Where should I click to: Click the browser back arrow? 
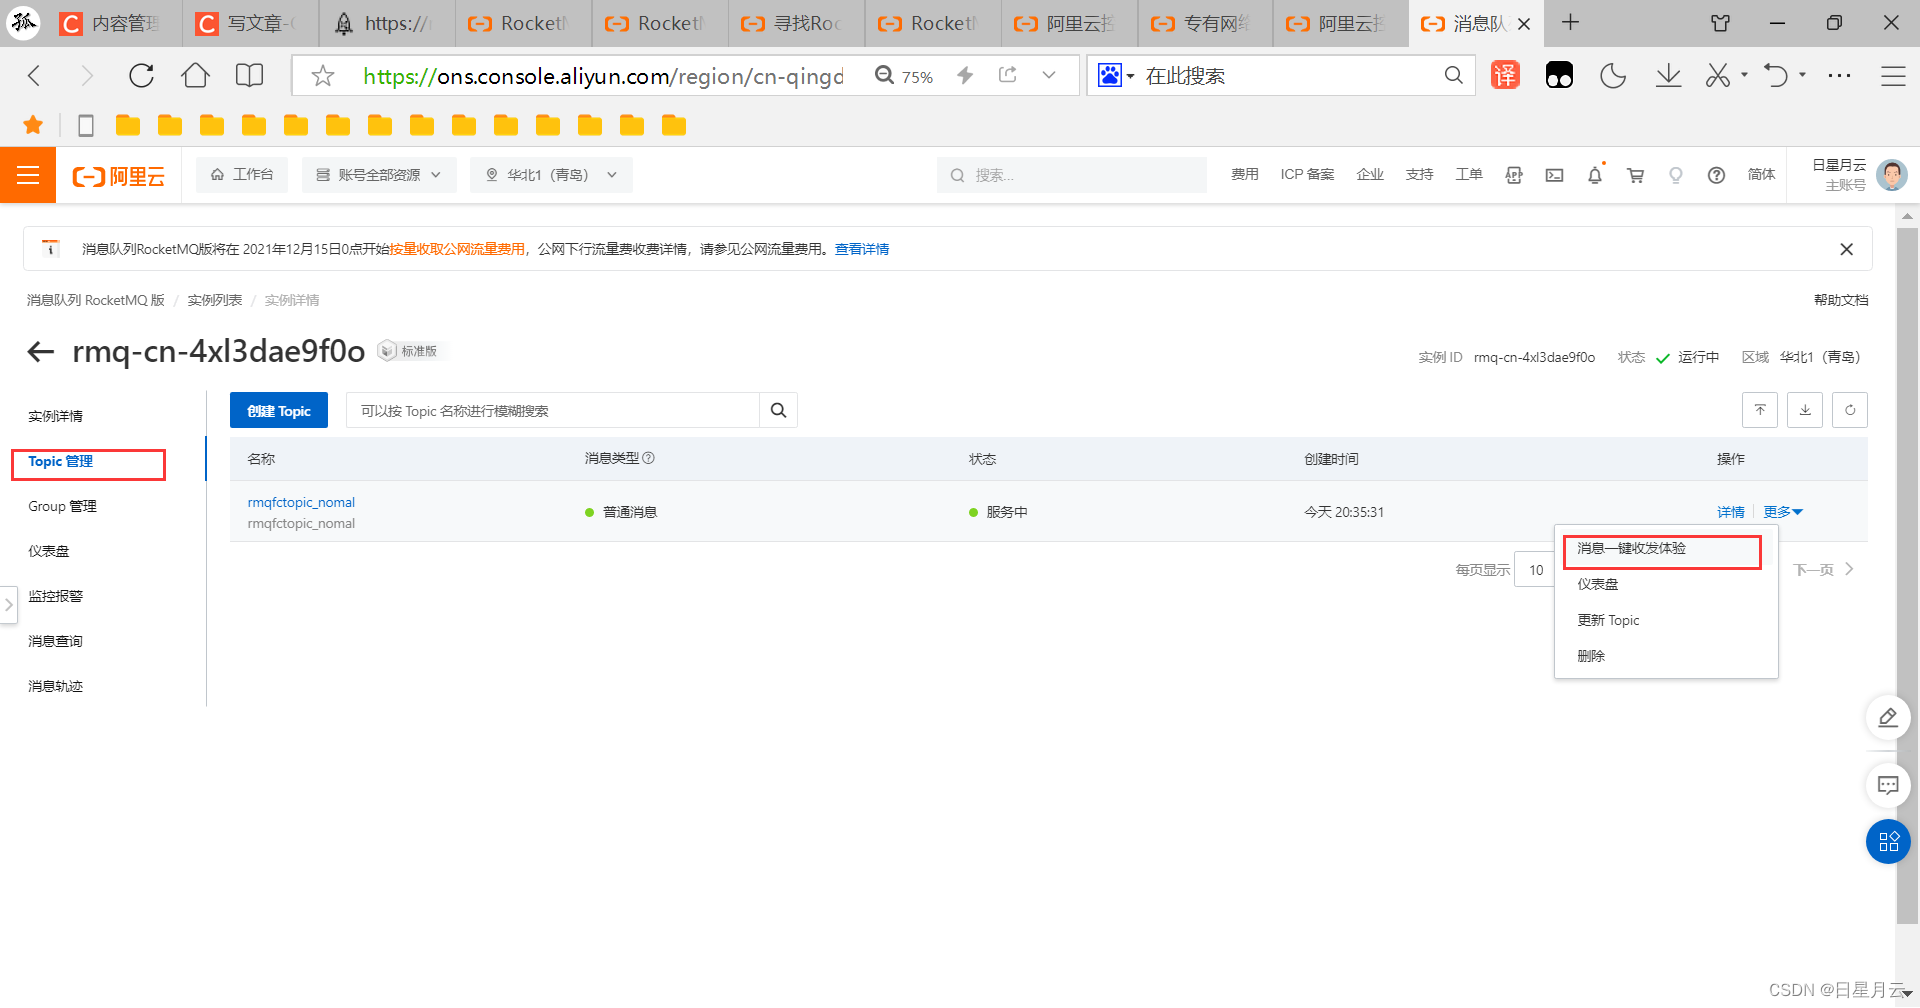(x=34, y=76)
